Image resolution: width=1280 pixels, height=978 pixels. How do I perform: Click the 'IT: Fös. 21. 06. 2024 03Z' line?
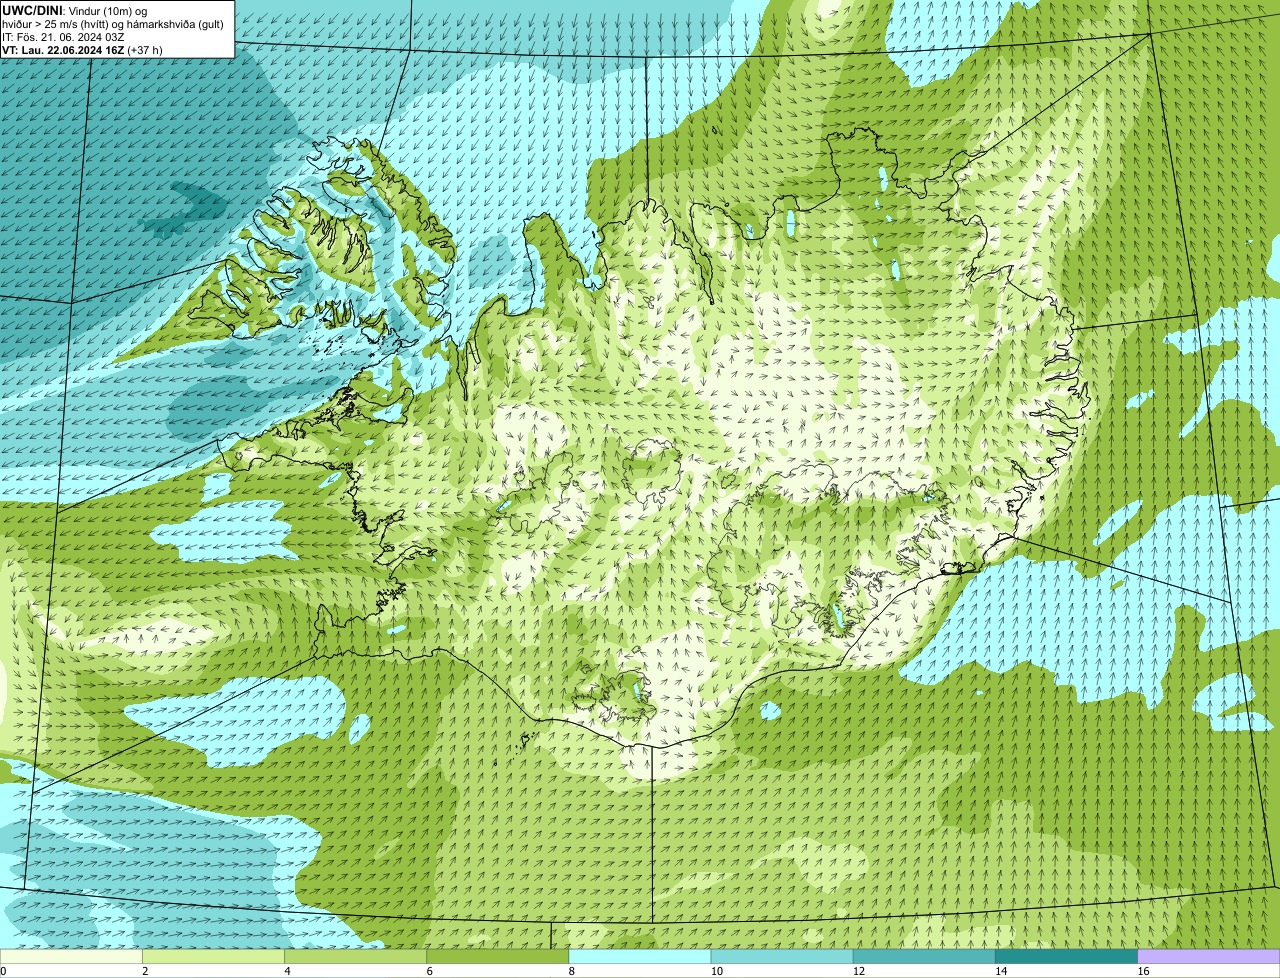pos(63,37)
